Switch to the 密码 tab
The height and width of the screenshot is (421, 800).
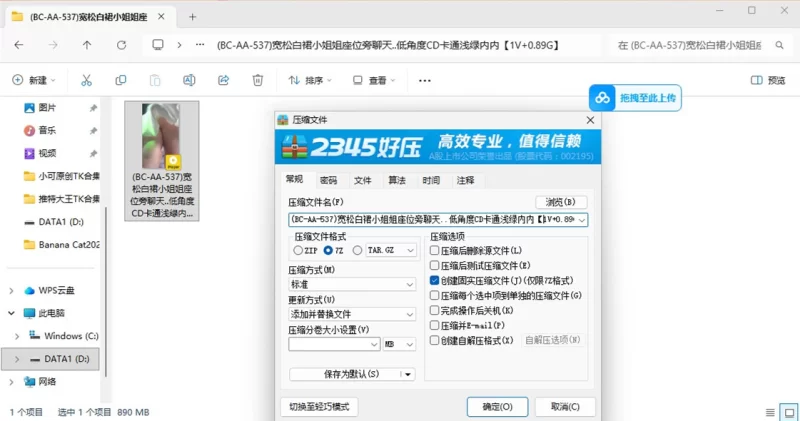point(329,180)
